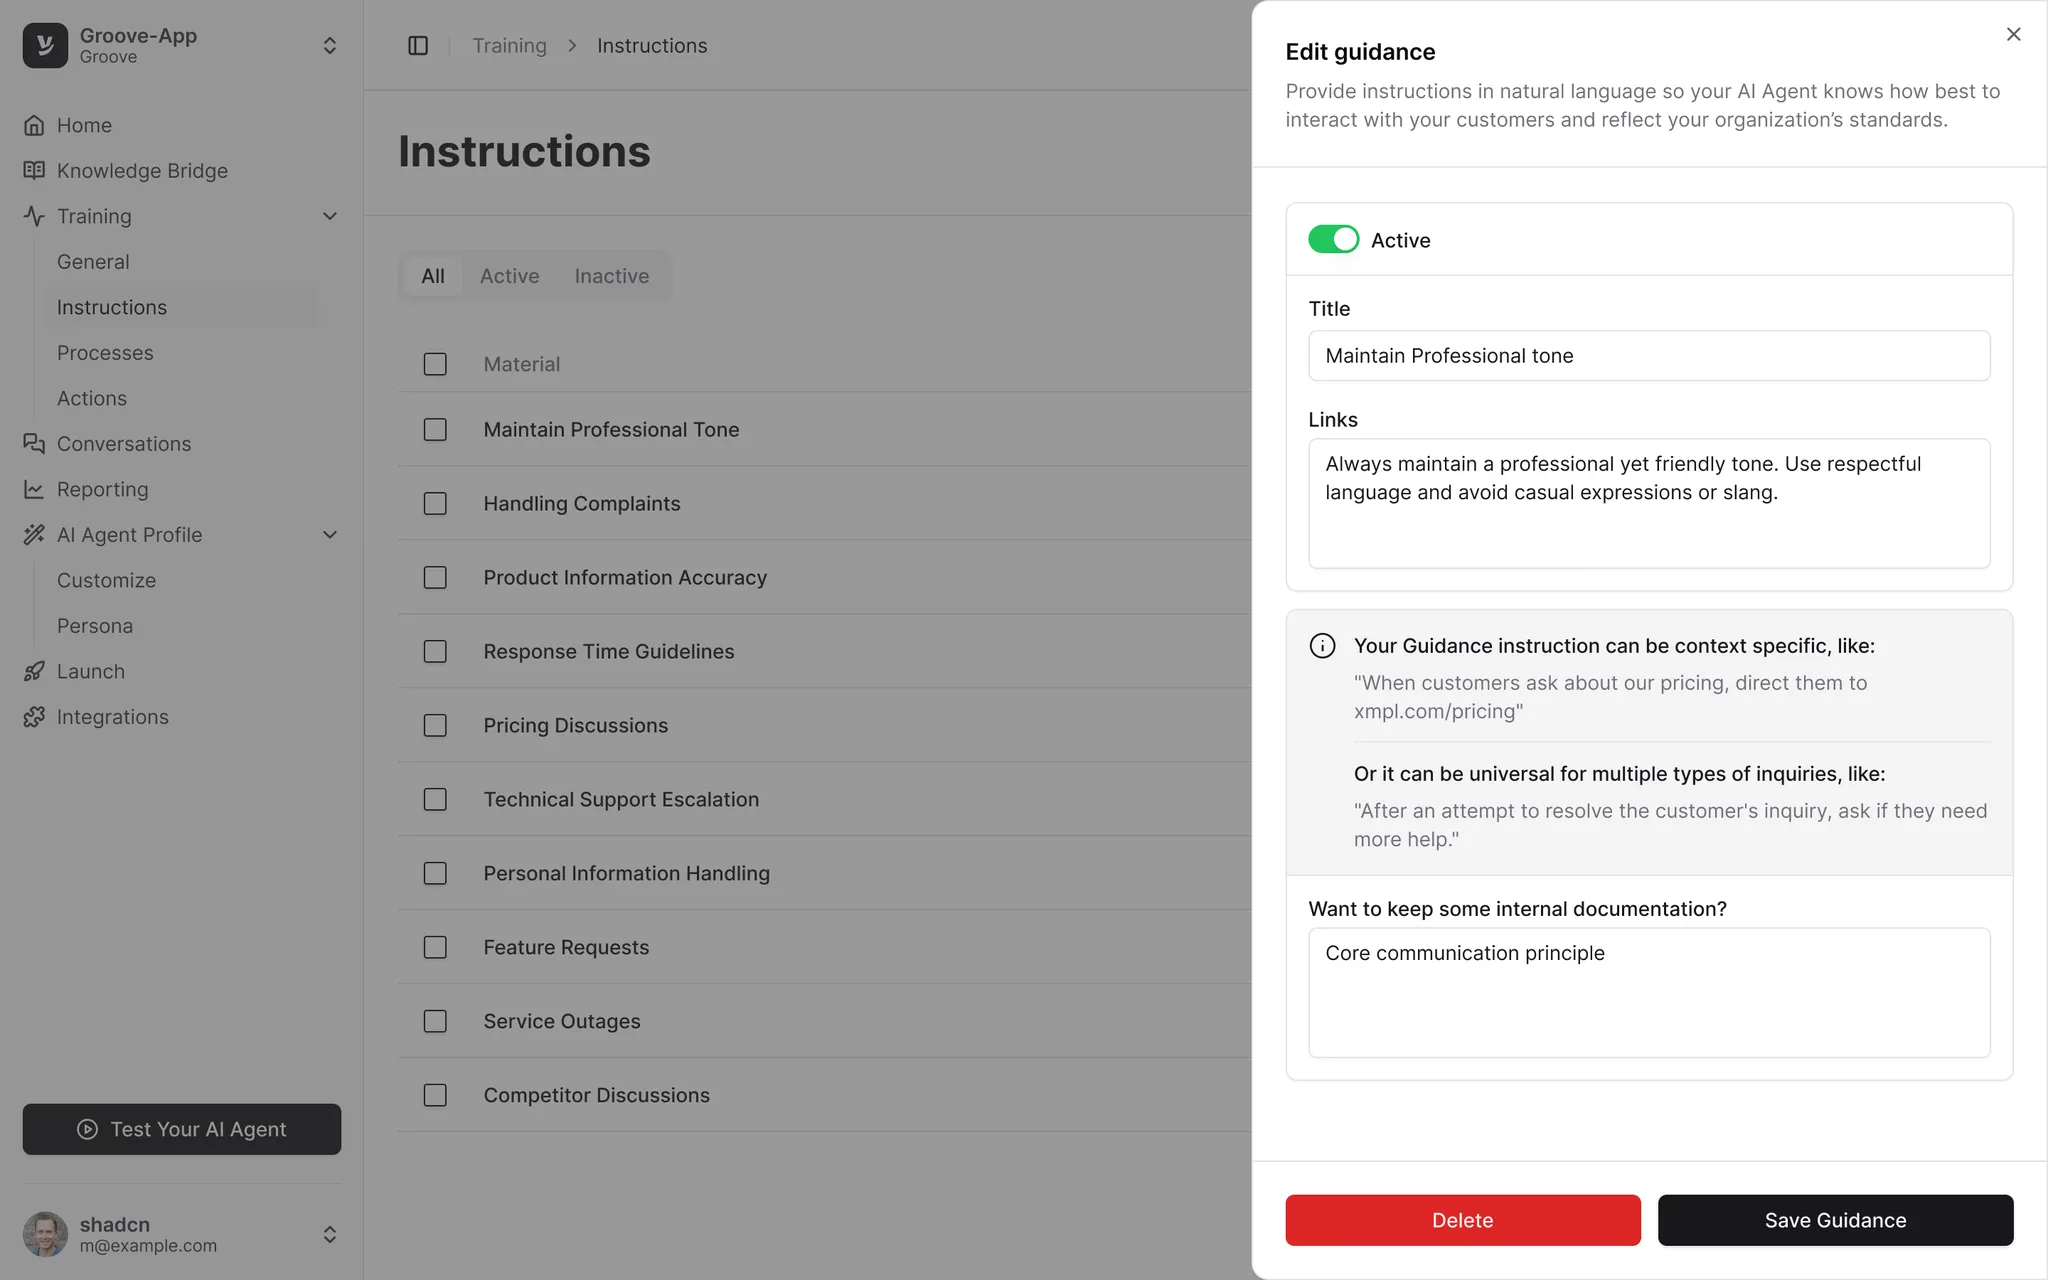Click the Reporting sidebar icon
The height and width of the screenshot is (1280, 2048).
[x=32, y=490]
